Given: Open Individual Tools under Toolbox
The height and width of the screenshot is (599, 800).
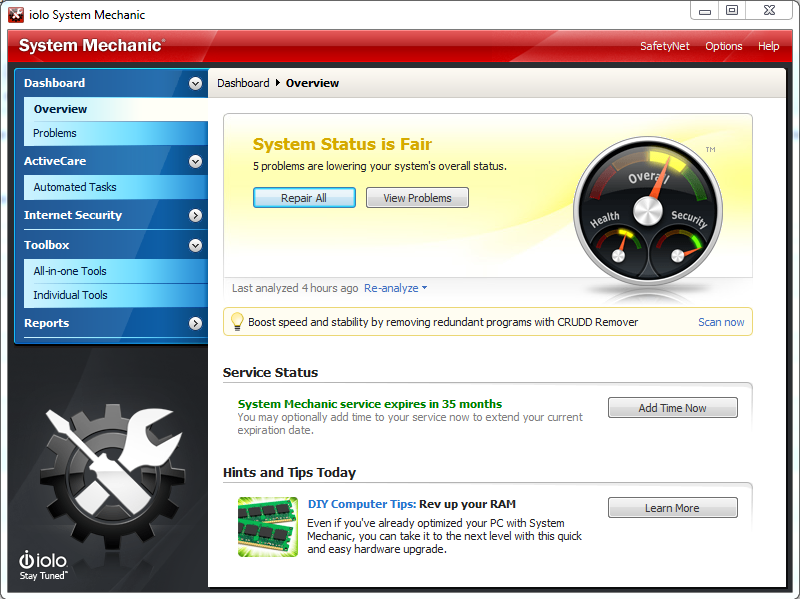Looking at the screenshot, I should click(116, 295).
